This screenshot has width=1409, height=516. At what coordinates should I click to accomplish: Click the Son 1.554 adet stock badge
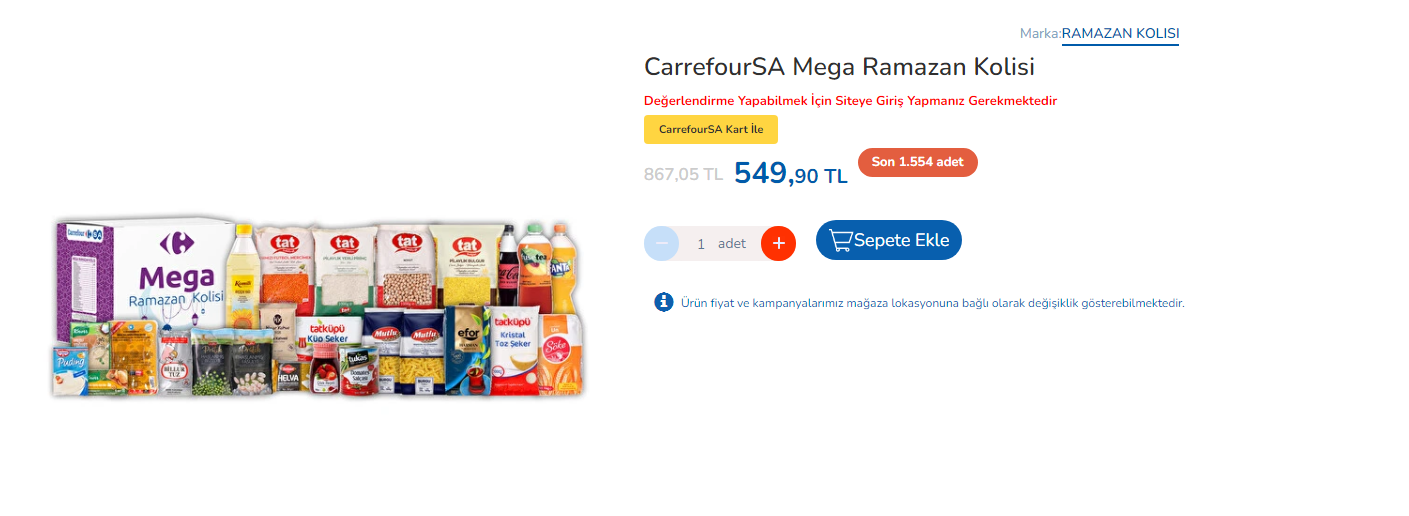917,163
